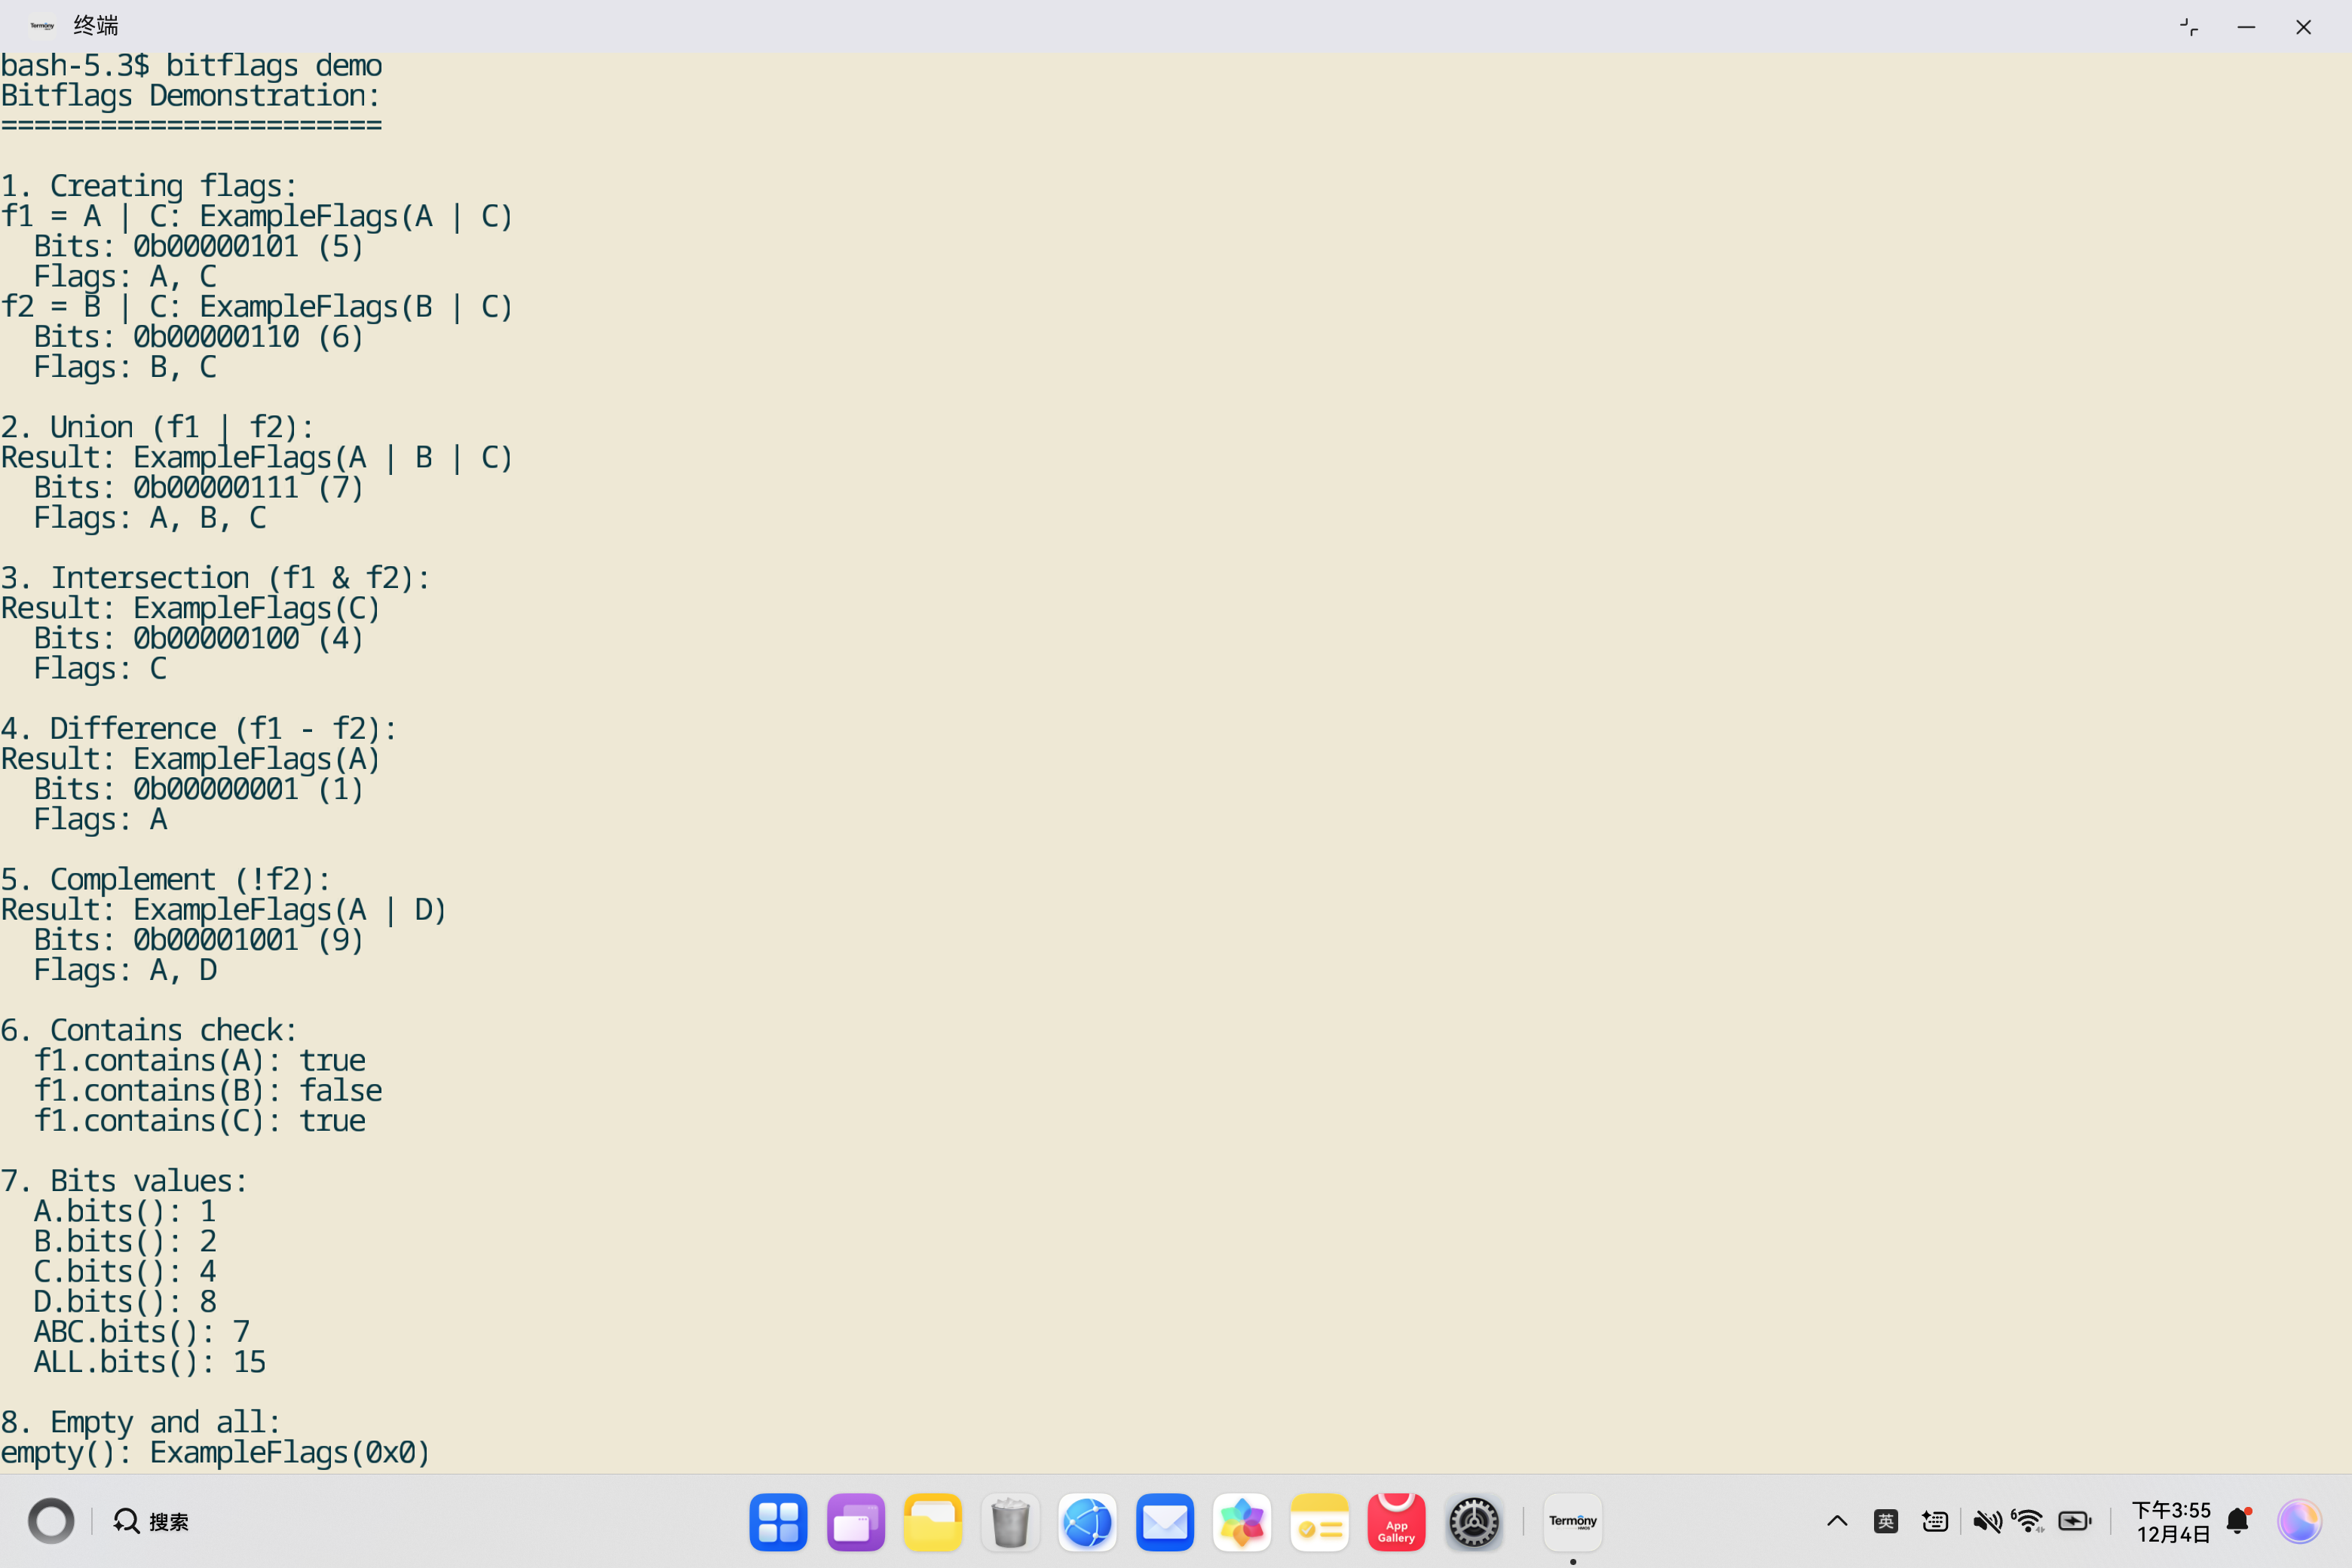Open system Settings gear icon
Viewport: 2352px width, 1568px height.
(x=1473, y=1521)
